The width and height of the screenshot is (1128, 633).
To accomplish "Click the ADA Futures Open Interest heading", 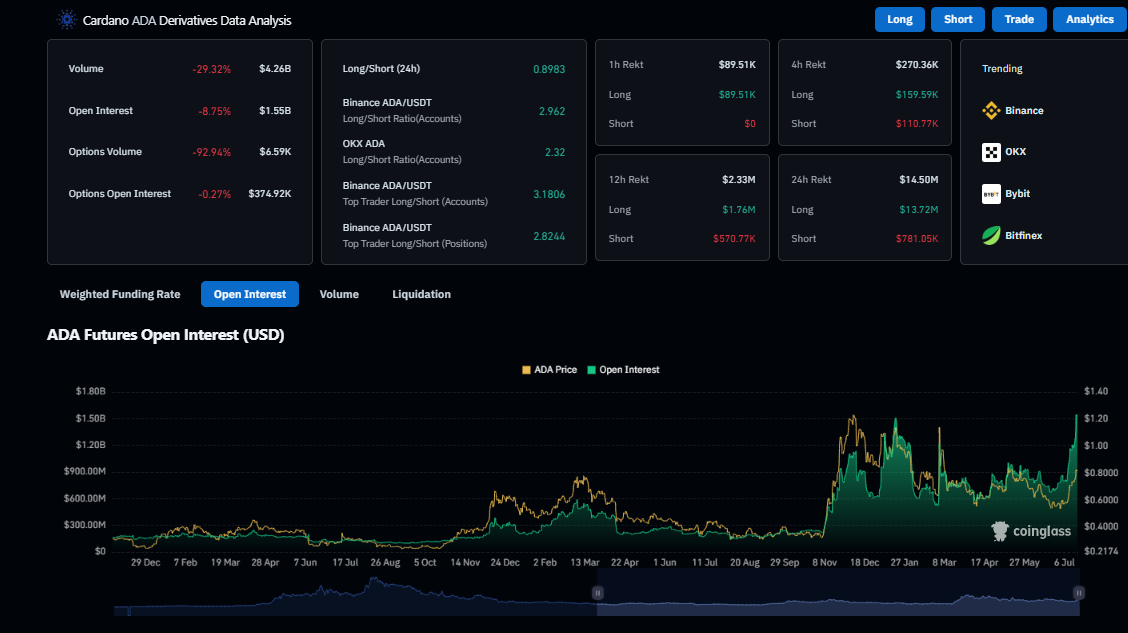I will tap(165, 334).
